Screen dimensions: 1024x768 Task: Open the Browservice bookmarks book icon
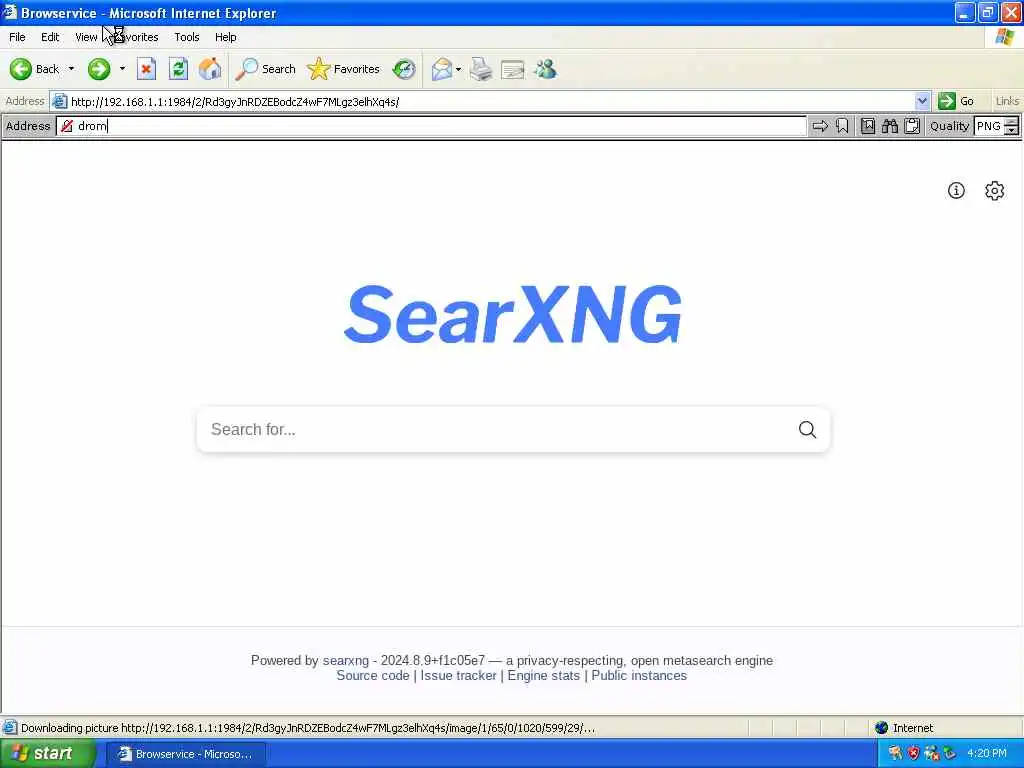tap(868, 126)
